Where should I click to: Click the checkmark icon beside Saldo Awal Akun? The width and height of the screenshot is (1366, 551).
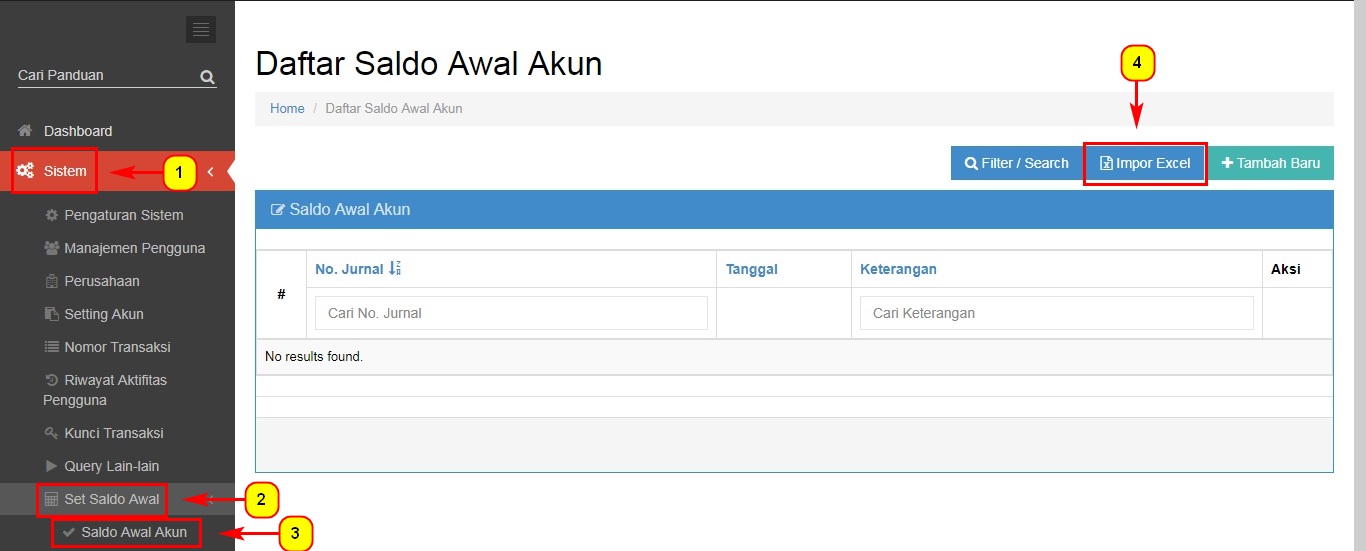pos(69,532)
